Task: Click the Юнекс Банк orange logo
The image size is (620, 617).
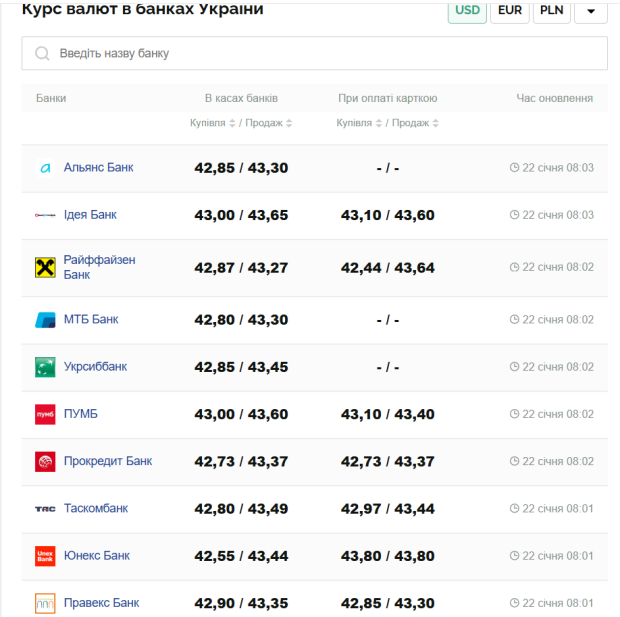Action: pos(45,556)
